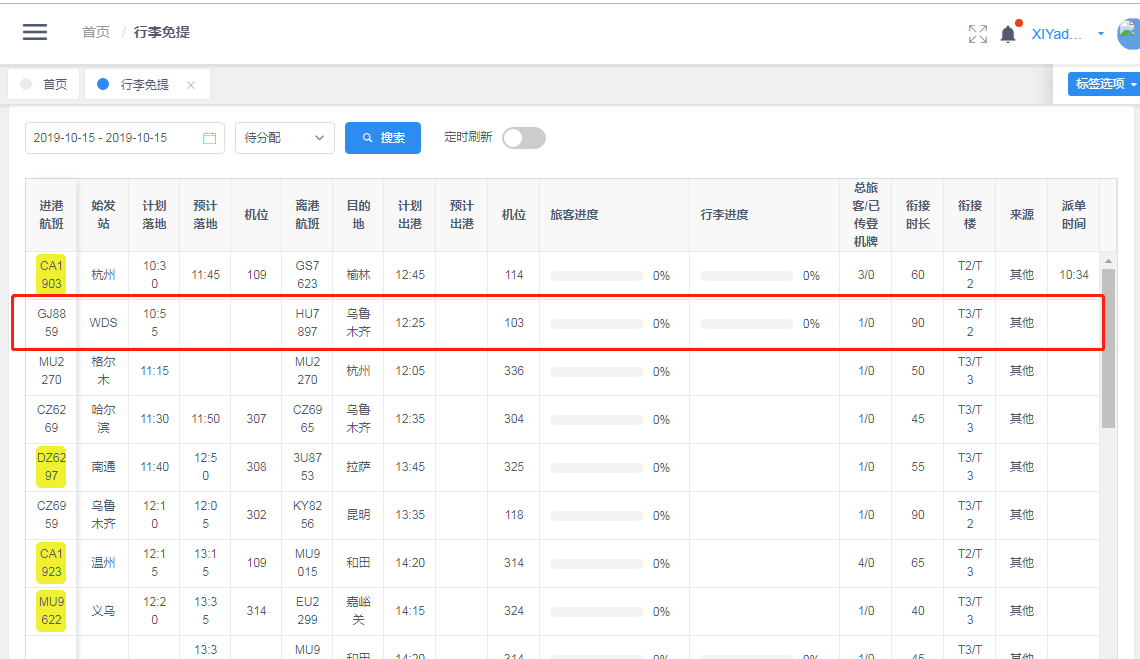Click departing flight HU7897 cell
Screen dimensions: 1140x659
[x=307, y=323]
